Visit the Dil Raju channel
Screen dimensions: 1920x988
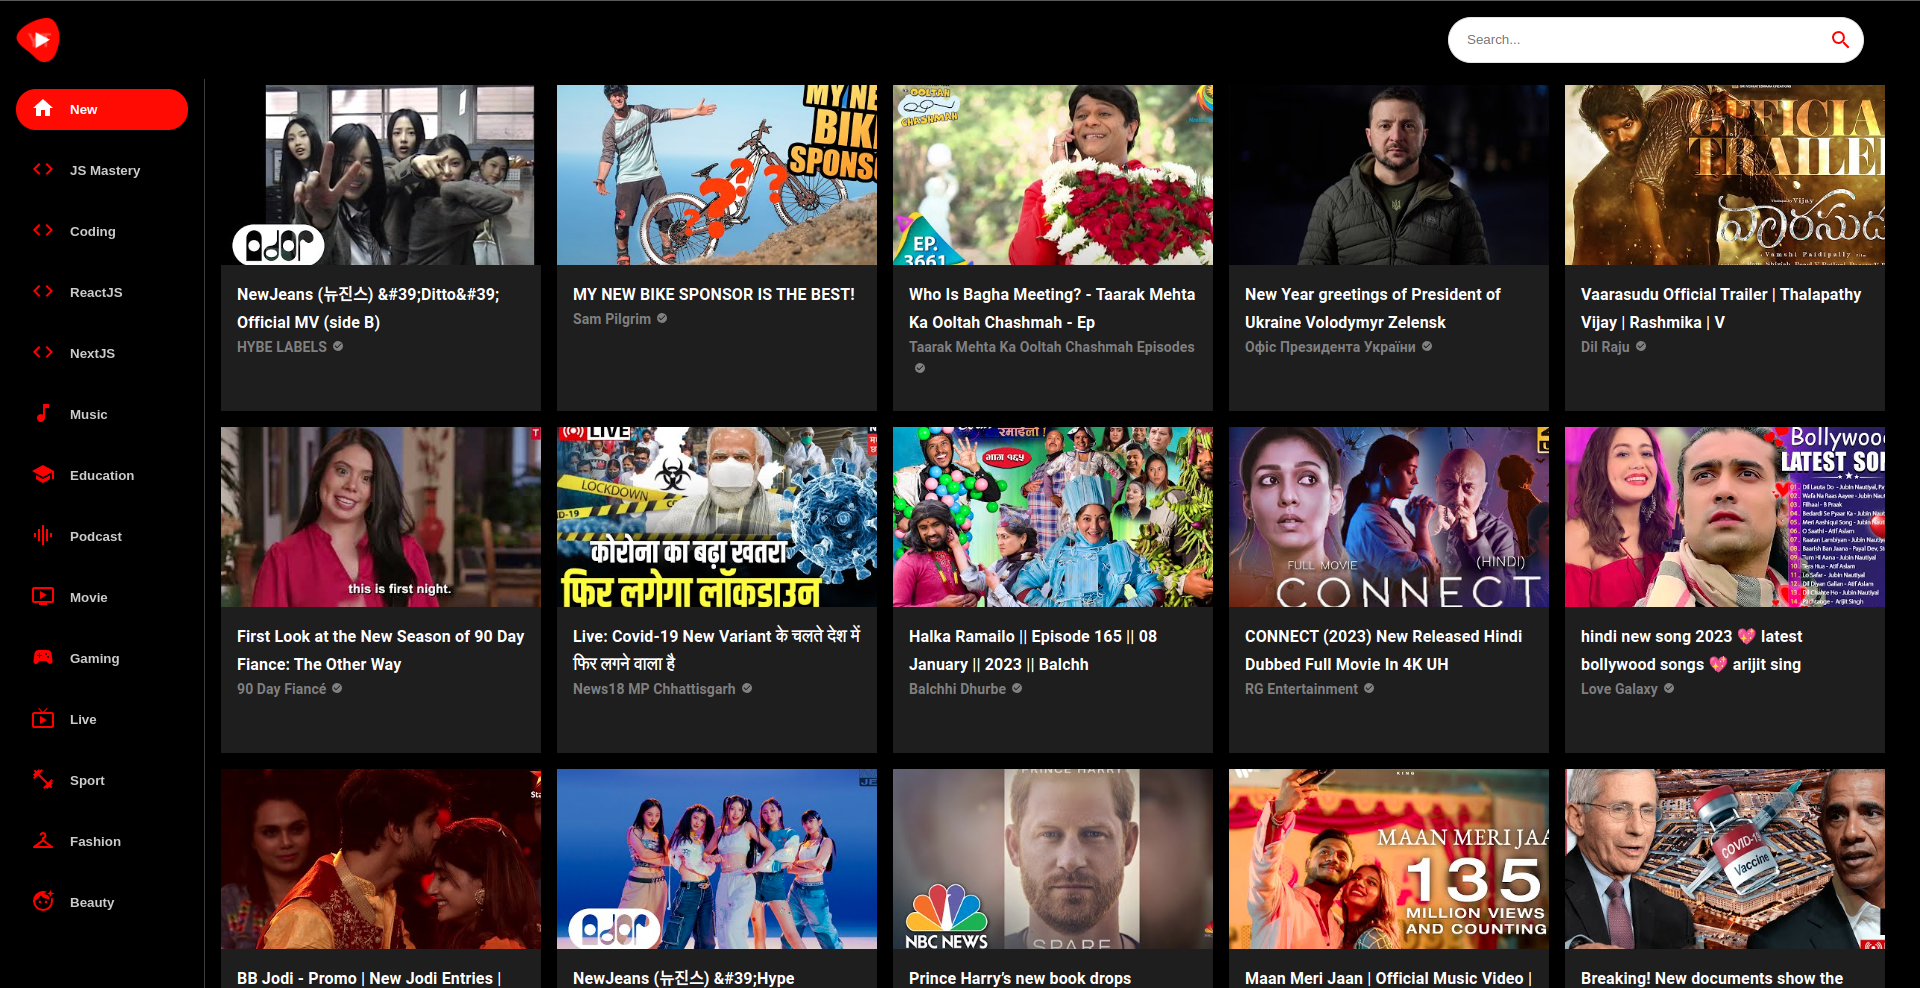pos(1605,347)
